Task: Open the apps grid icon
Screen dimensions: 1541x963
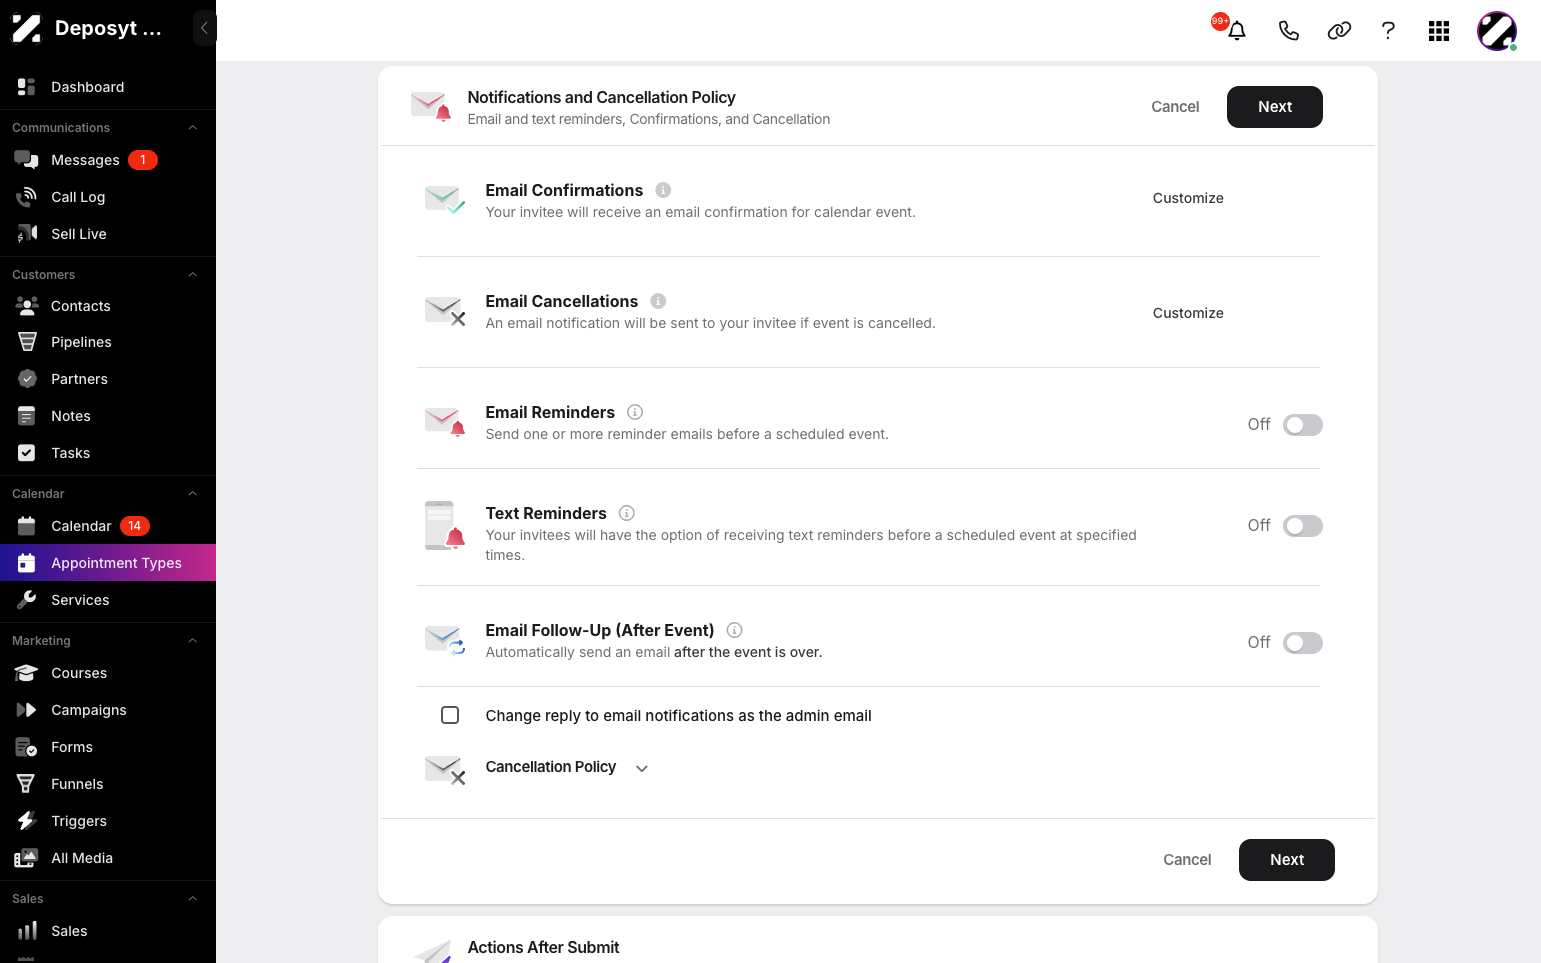Action: (x=1439, y=30)
